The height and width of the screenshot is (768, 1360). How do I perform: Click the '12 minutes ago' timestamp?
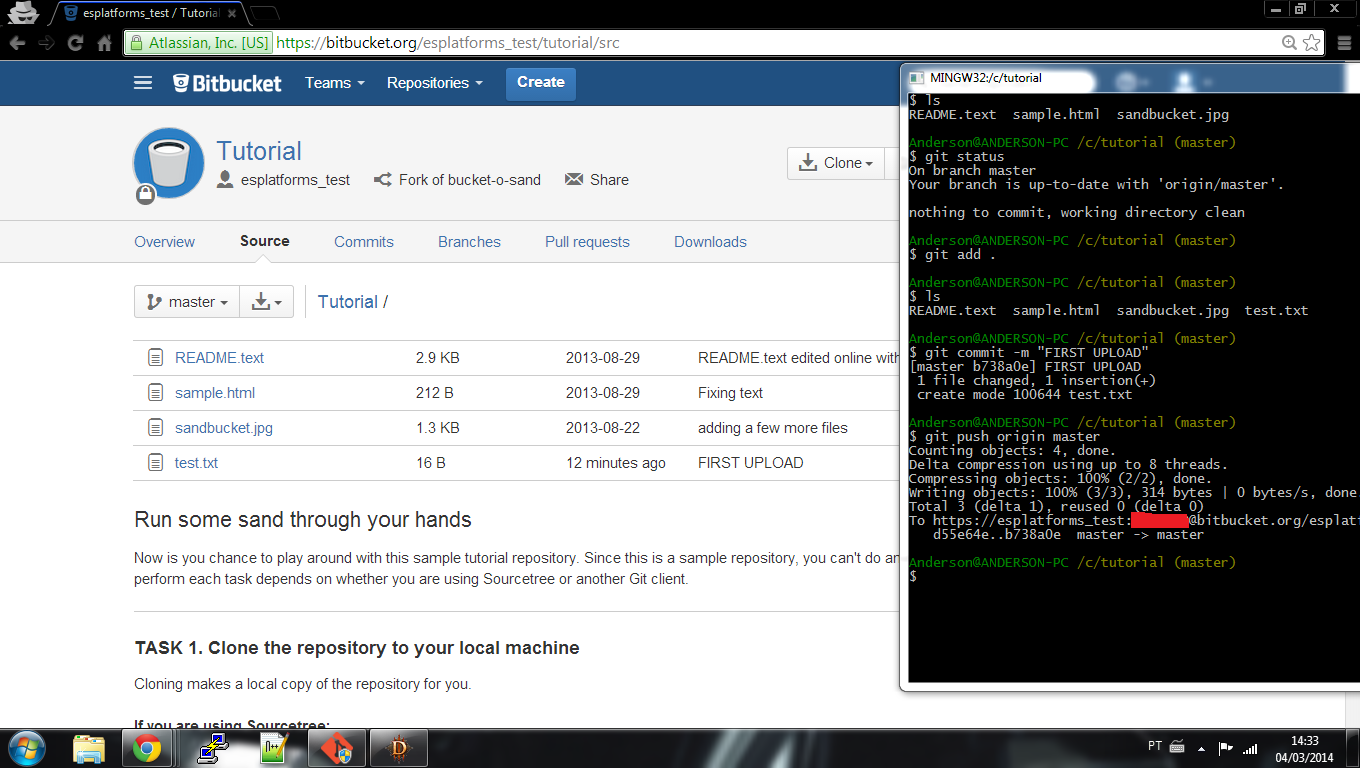click(x=616, y=463)
